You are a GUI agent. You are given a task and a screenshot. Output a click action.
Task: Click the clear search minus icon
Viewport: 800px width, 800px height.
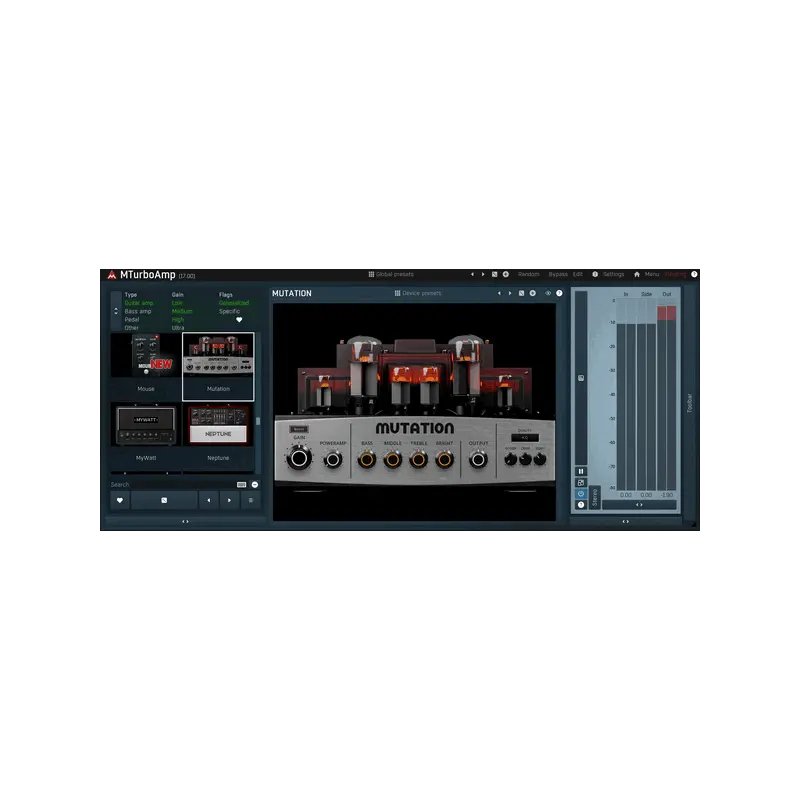pos(255,485)
